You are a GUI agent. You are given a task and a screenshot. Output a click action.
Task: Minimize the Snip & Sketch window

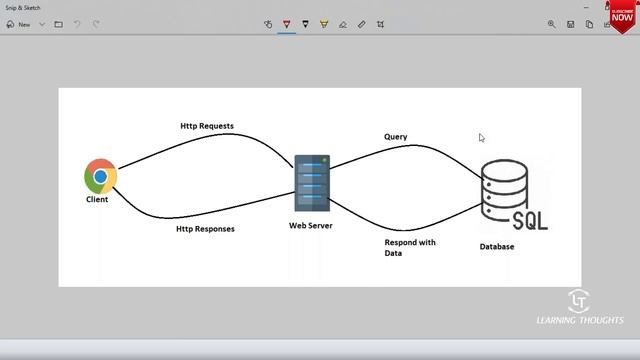click(x=586, y=7)
